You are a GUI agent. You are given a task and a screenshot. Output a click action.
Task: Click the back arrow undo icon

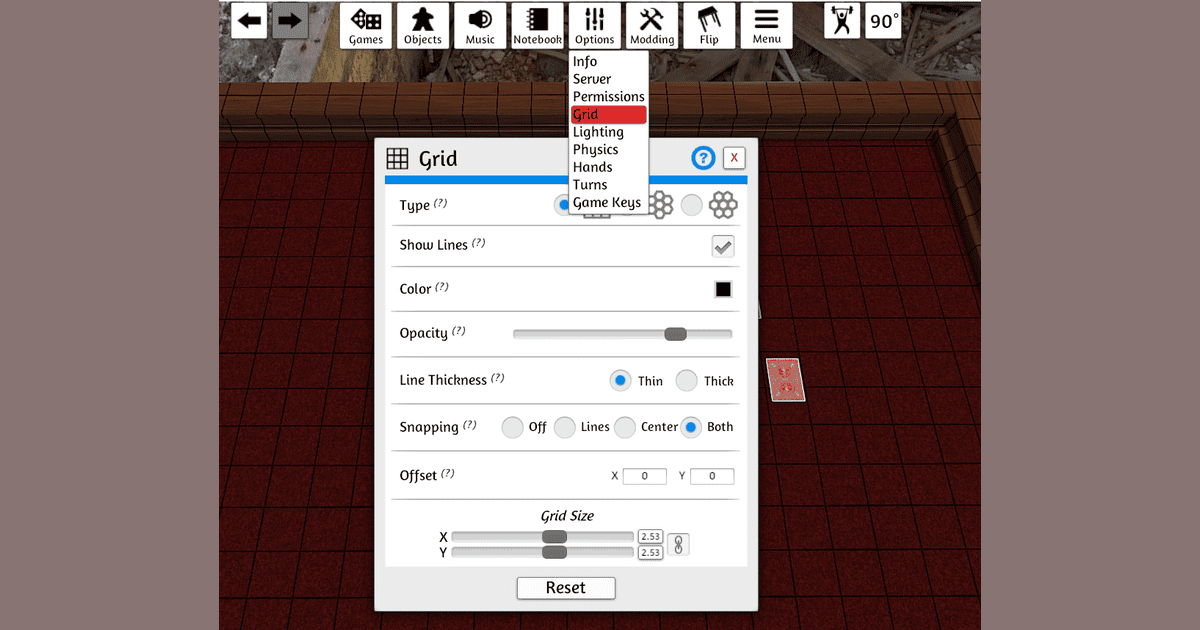(249, 20)
